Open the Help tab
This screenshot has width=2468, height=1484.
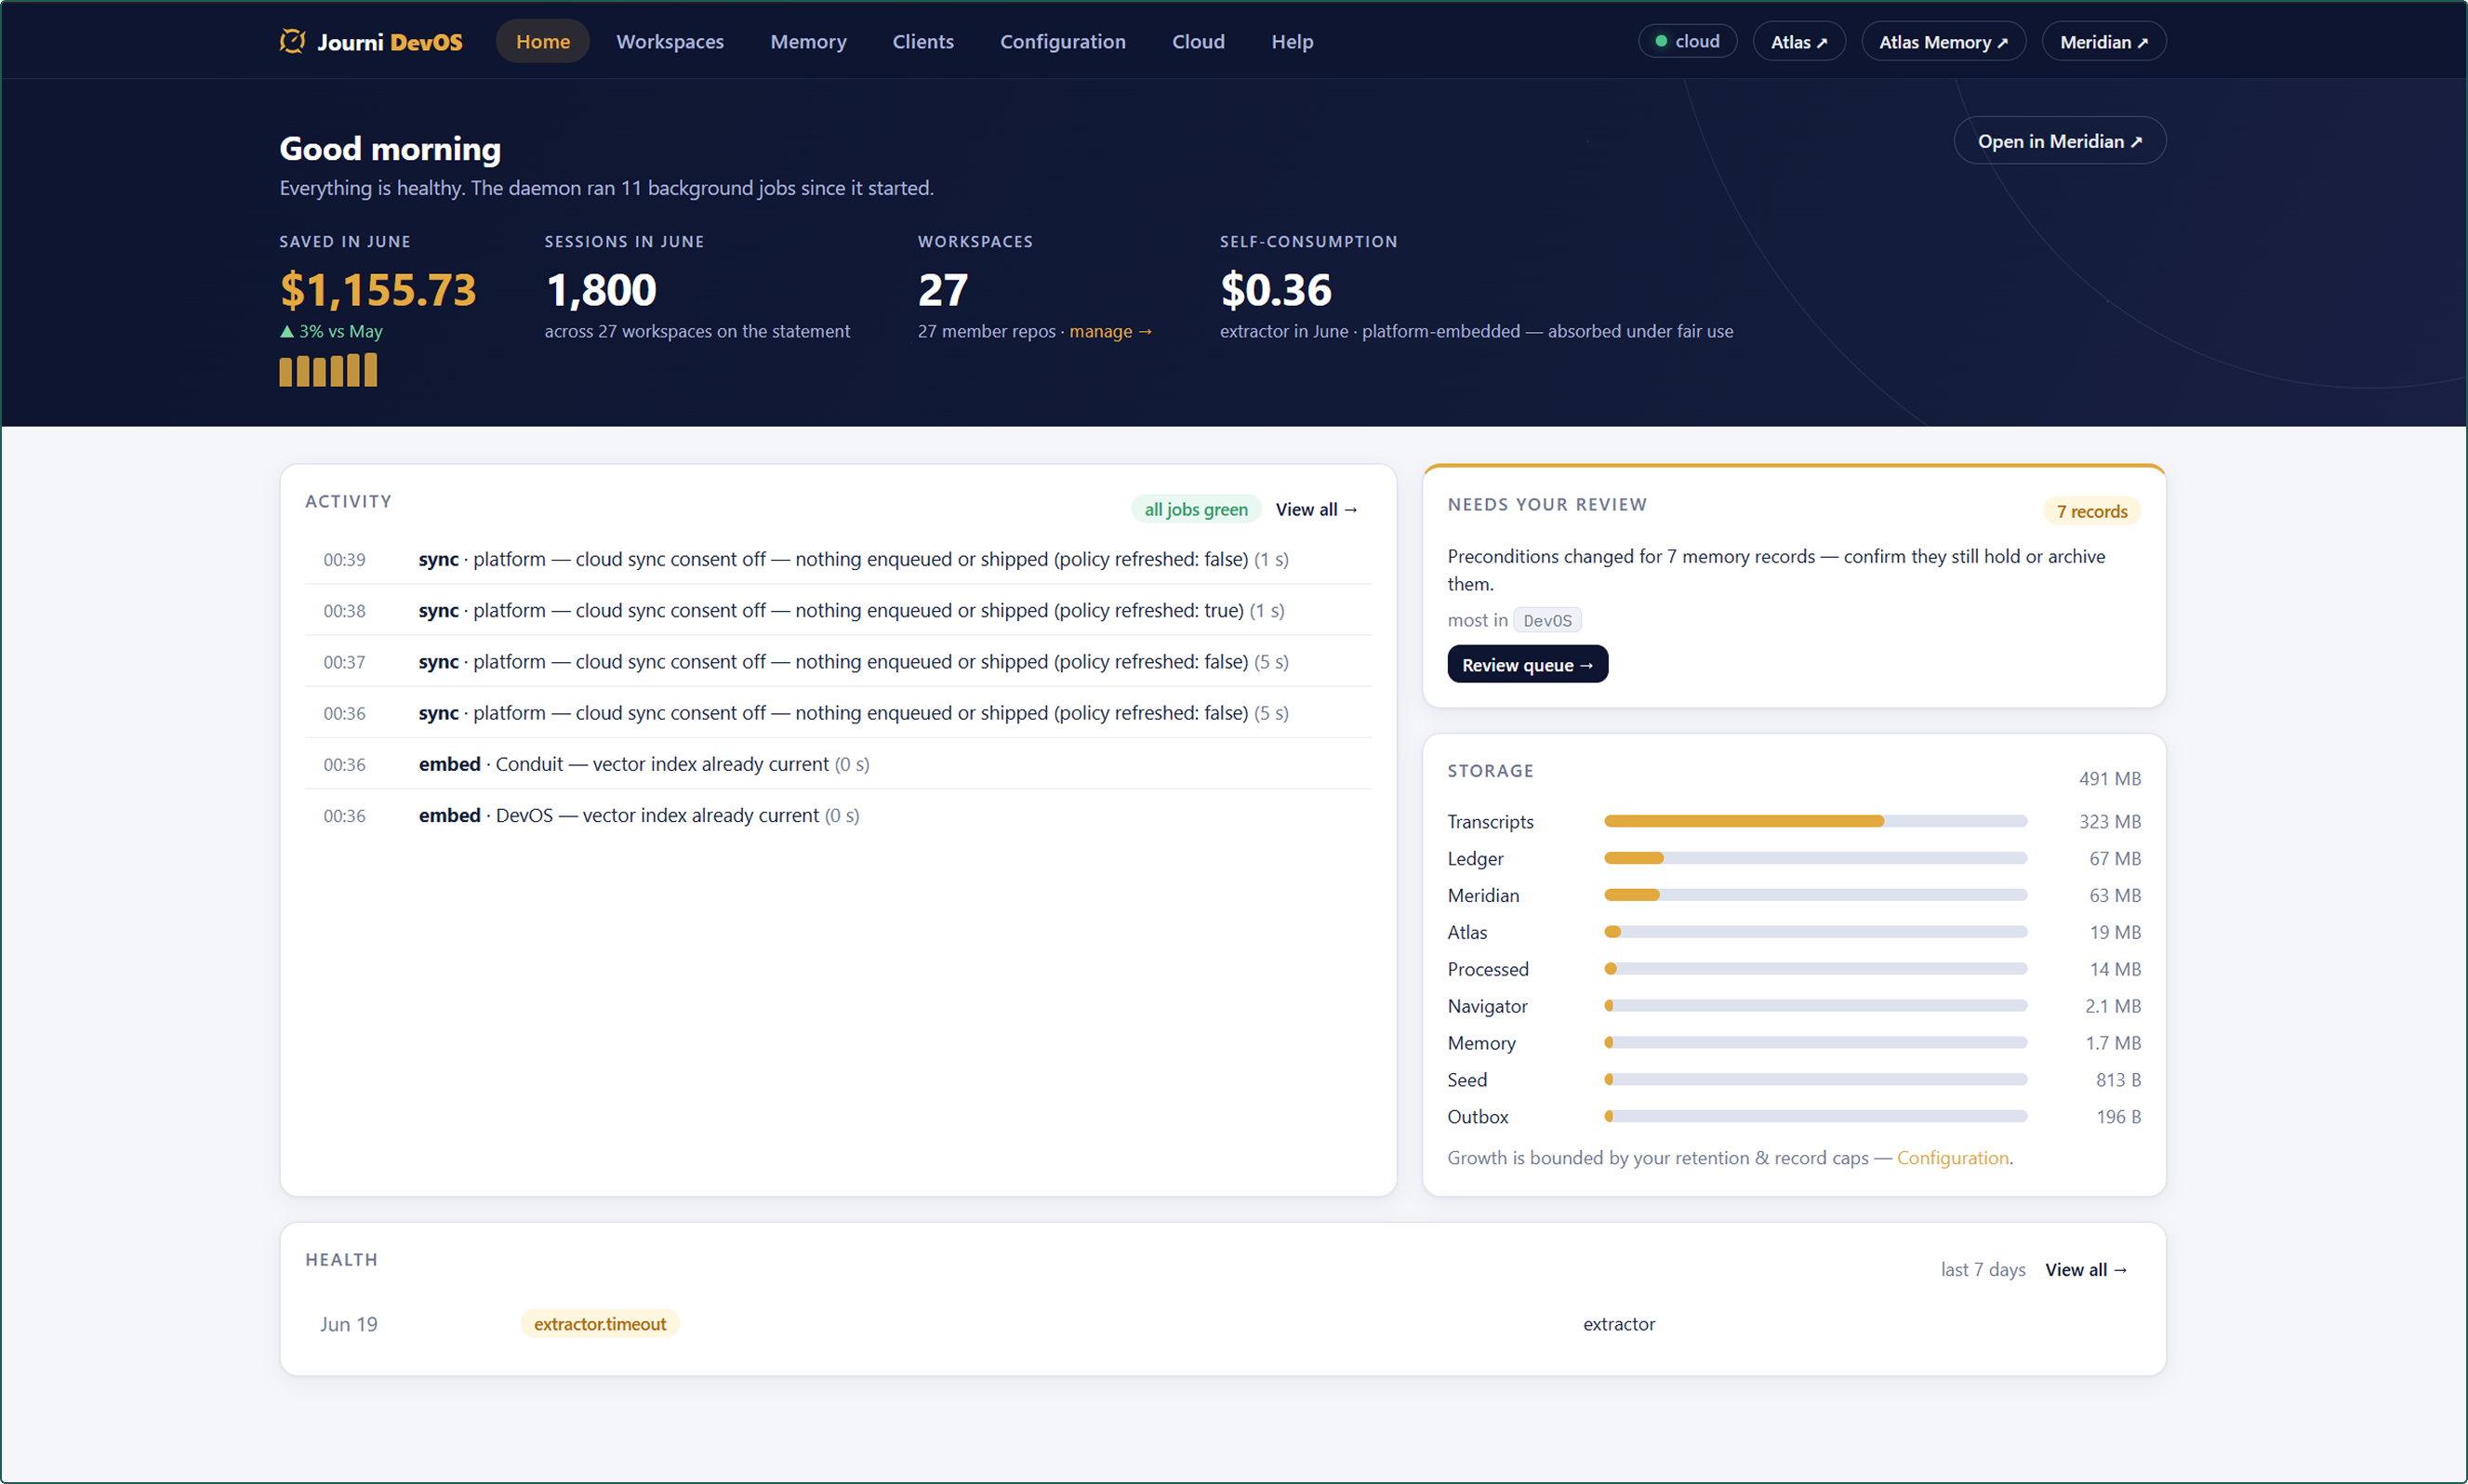[1292, 41]
